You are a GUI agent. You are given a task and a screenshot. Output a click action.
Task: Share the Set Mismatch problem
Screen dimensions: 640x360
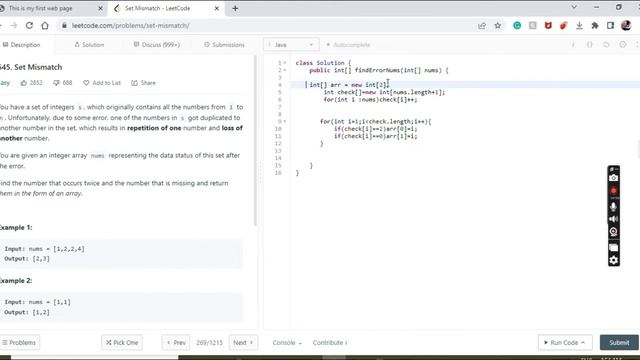click(144, 83)
